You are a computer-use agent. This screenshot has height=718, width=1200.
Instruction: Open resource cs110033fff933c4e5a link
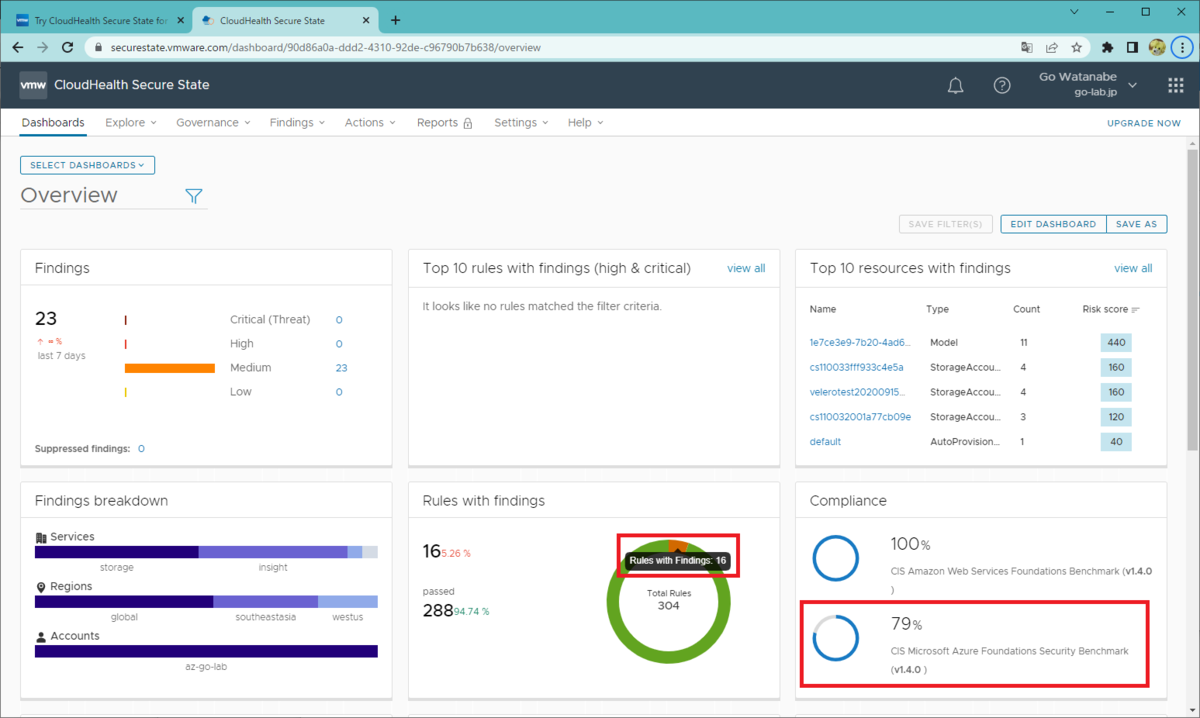pos(856,367)
